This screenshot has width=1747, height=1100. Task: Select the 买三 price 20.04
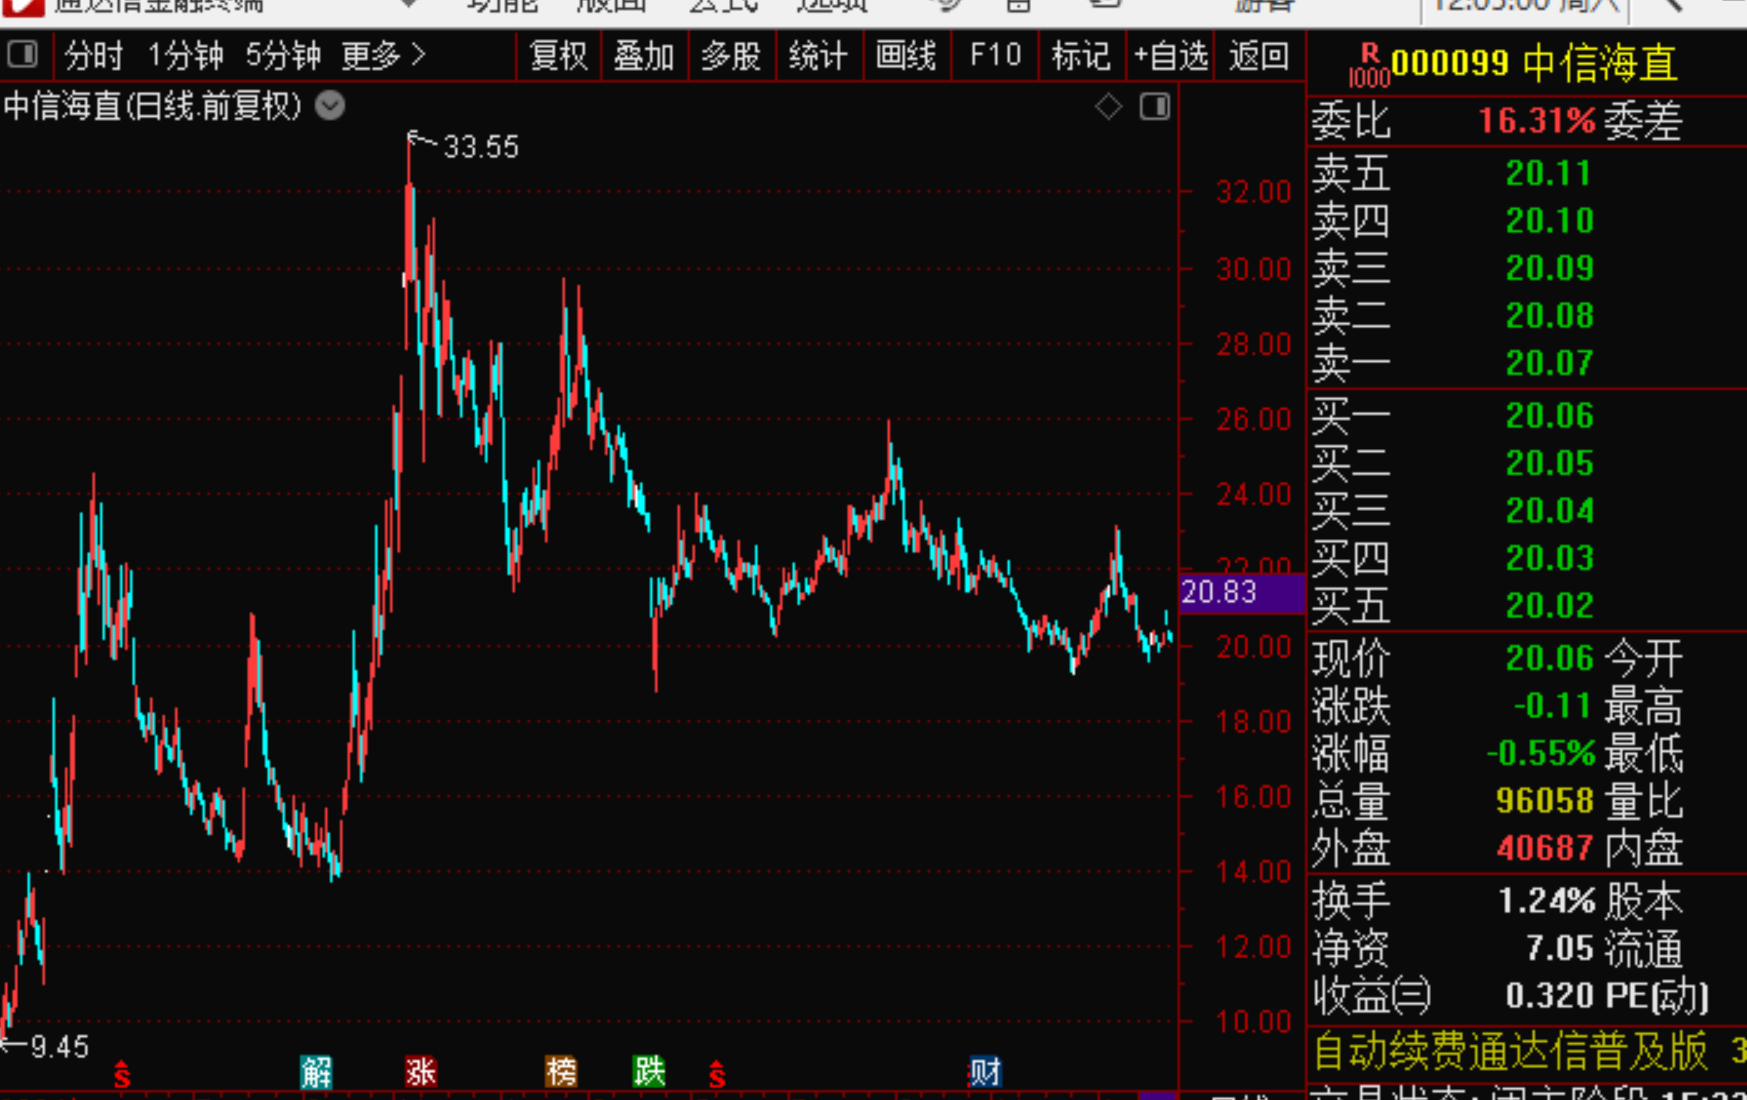(1549, 510)
